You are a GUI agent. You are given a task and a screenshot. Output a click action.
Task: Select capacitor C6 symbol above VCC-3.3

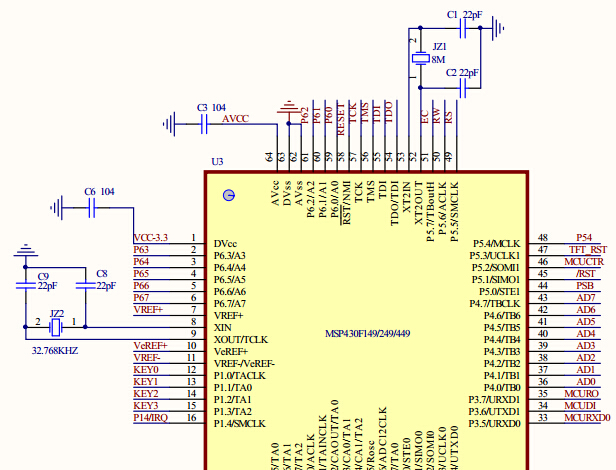click(x=92, y=208)
